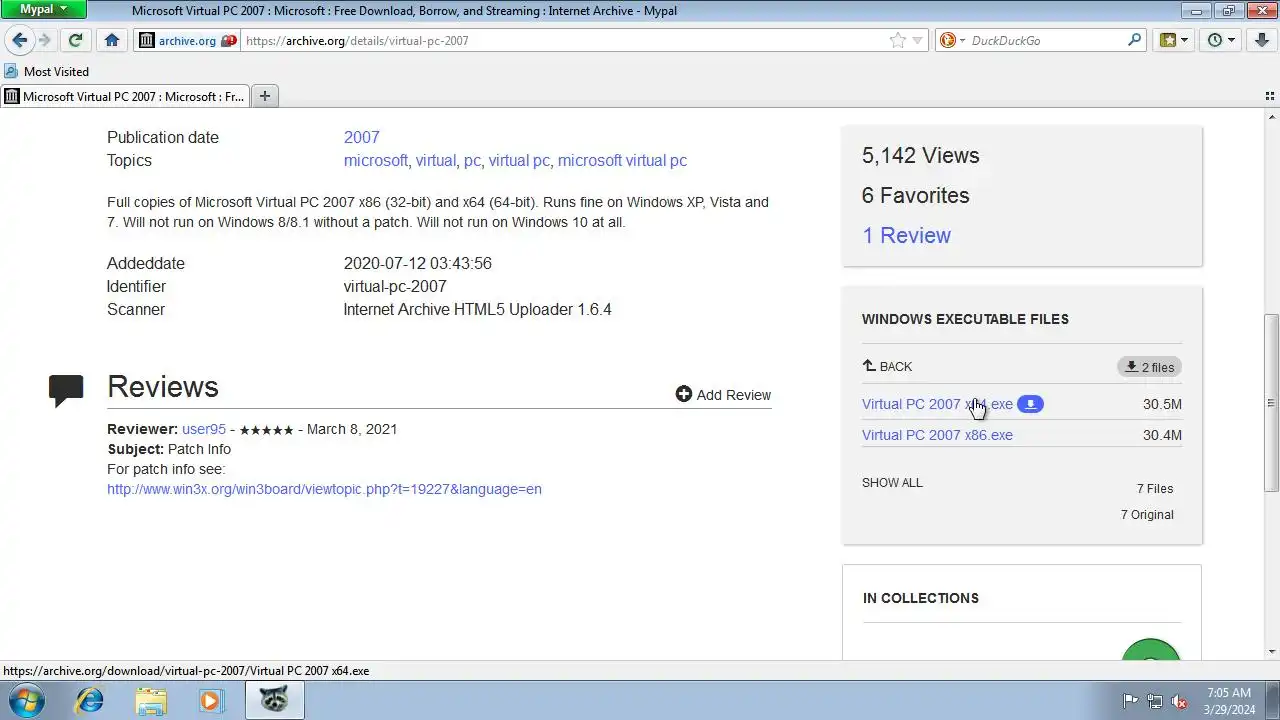
Task: Select the Microsoft Virtual PC 2007 tab
Action: click(125, 96)
